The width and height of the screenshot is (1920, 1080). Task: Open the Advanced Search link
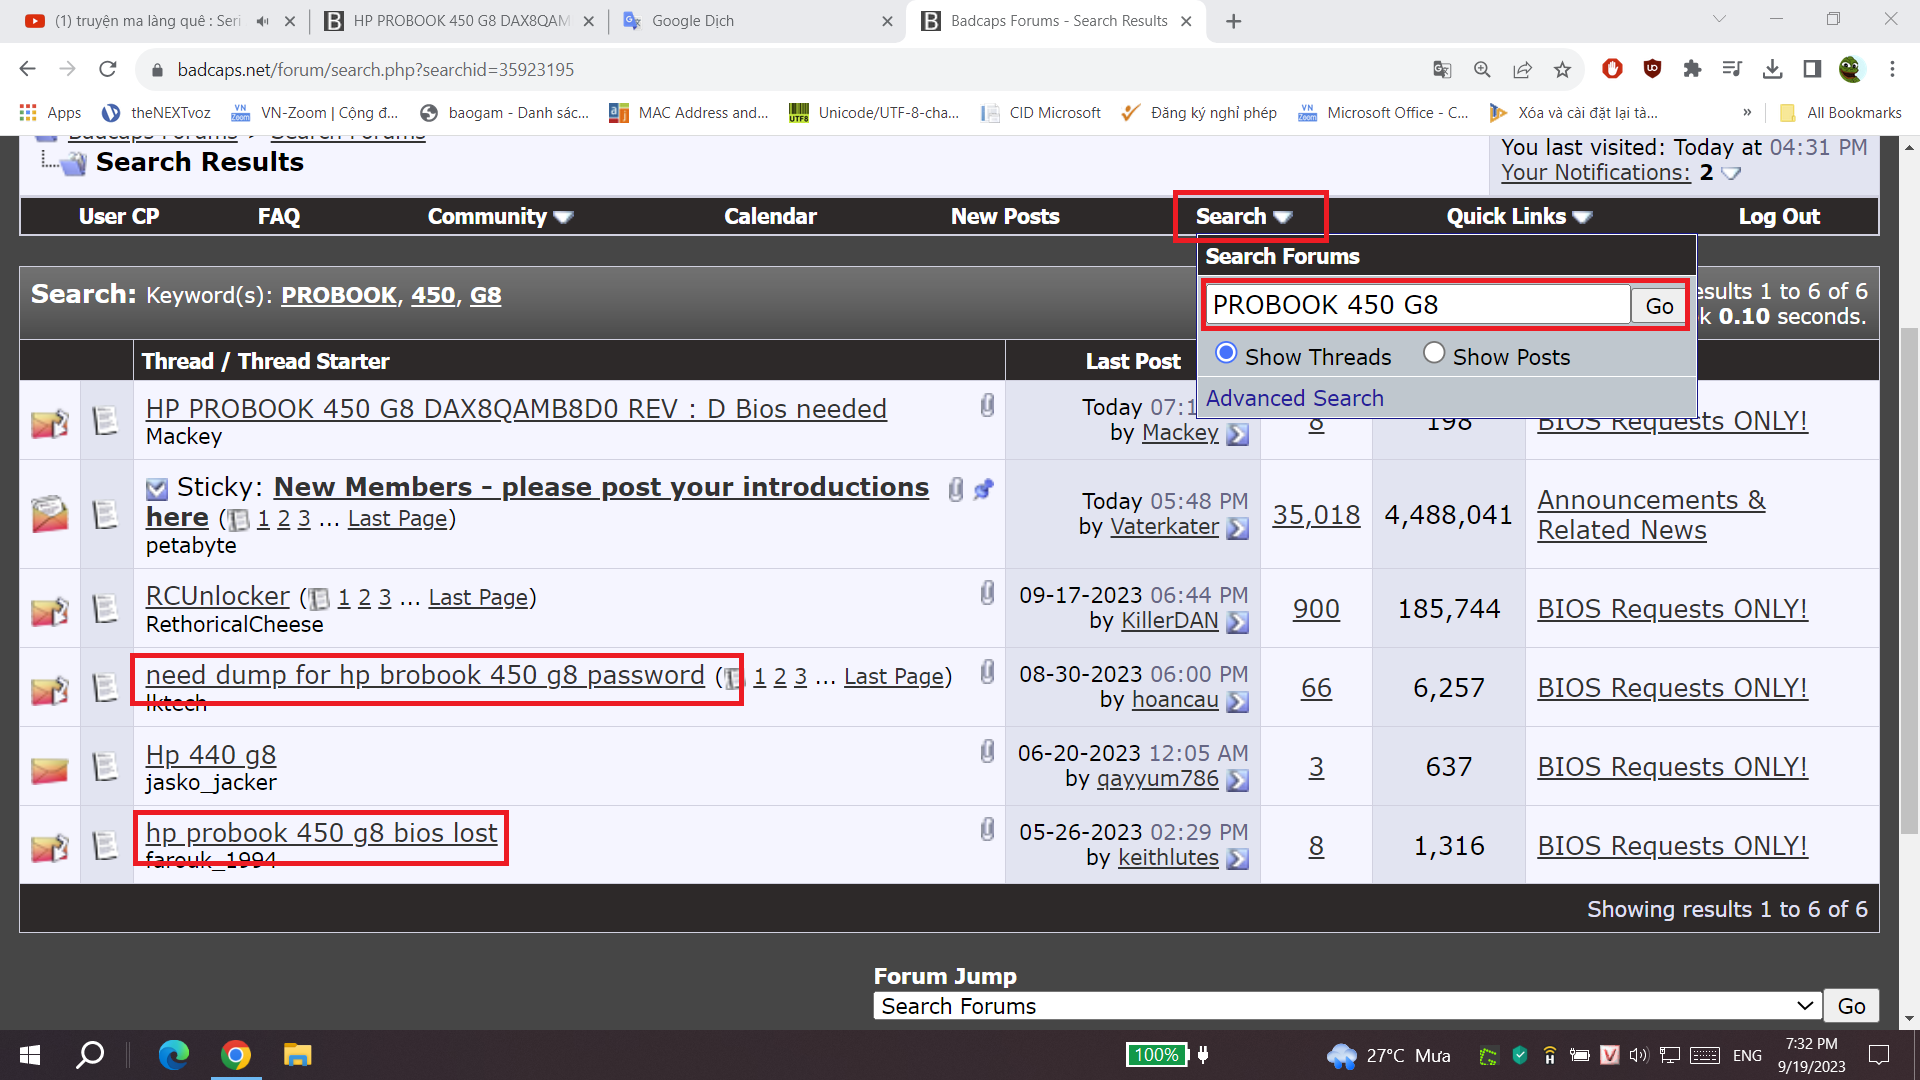click(1294, 398)
